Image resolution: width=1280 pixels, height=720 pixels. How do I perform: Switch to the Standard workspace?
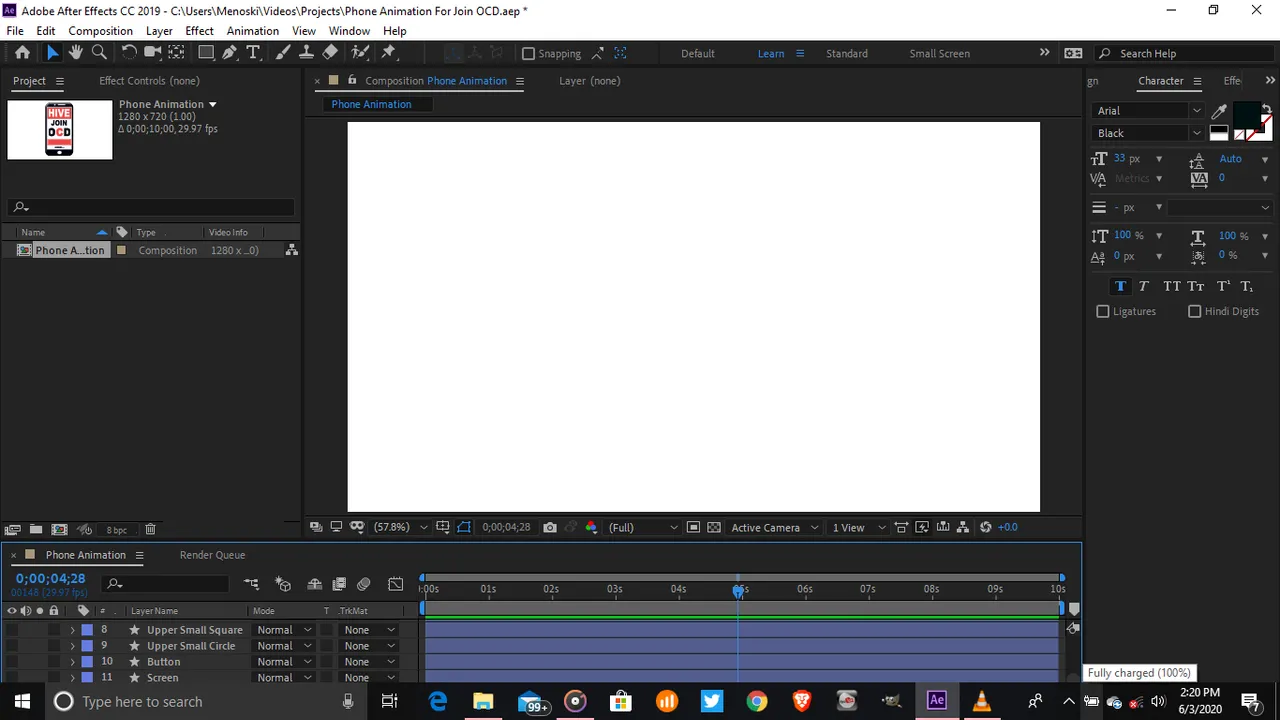847,53
